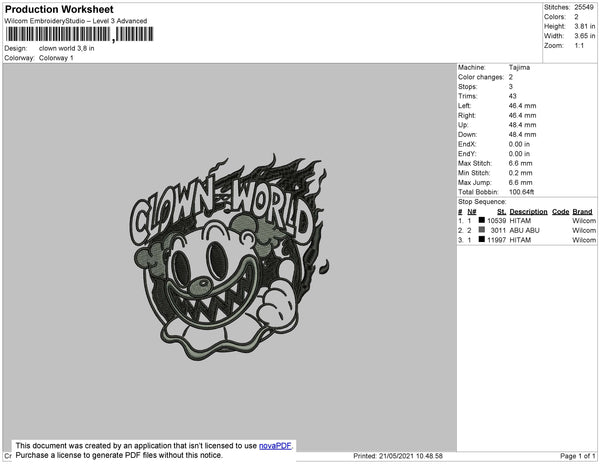Click the Color changes label
Screen dimensions: 600x464
coord(481,77)
